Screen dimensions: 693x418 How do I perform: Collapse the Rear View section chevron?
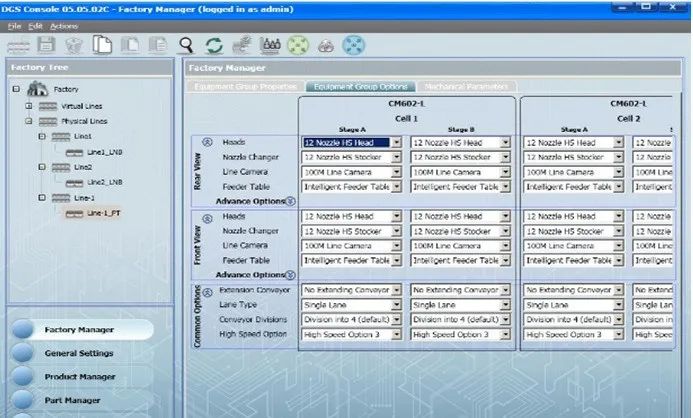207,143
